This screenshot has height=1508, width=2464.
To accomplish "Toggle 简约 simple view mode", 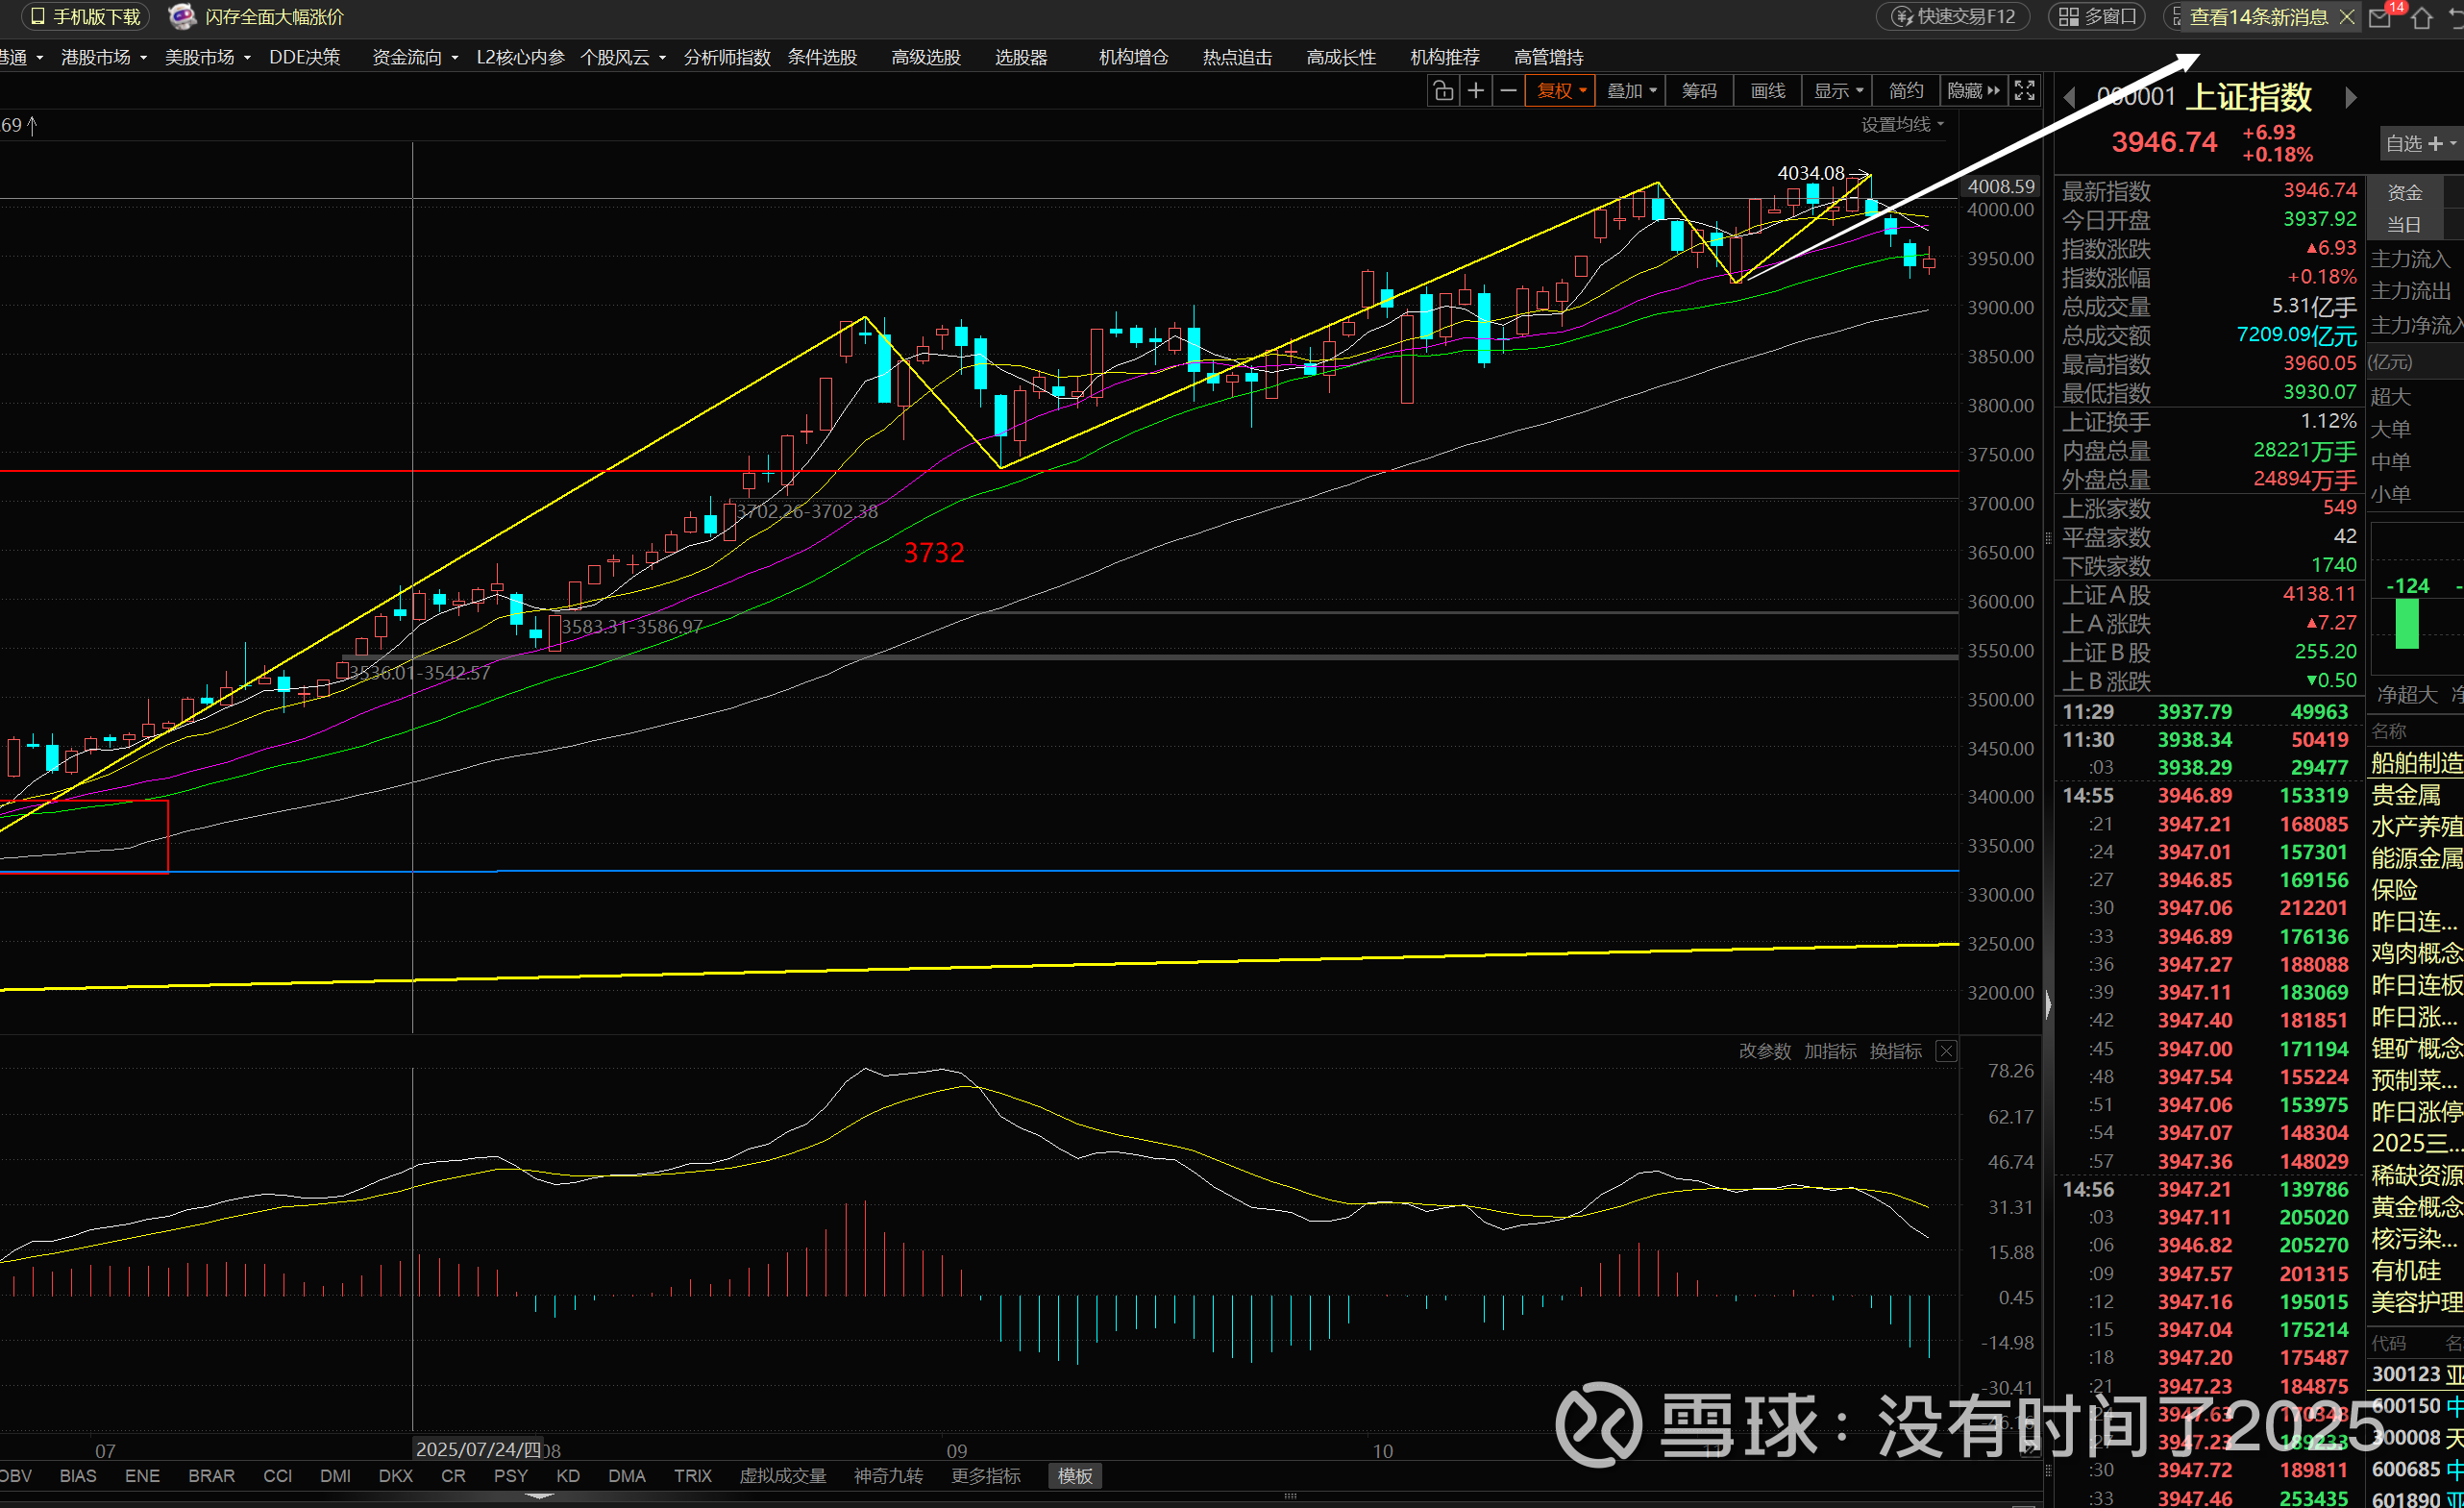I will tap(1905, 91).
